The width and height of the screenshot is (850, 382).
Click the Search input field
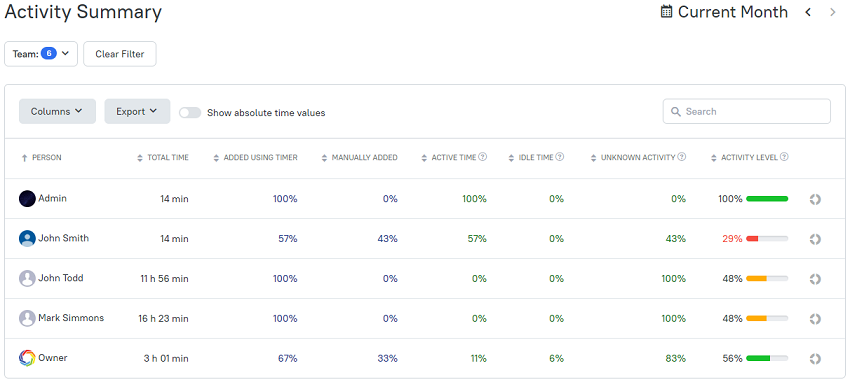click(x=746, y=111)
